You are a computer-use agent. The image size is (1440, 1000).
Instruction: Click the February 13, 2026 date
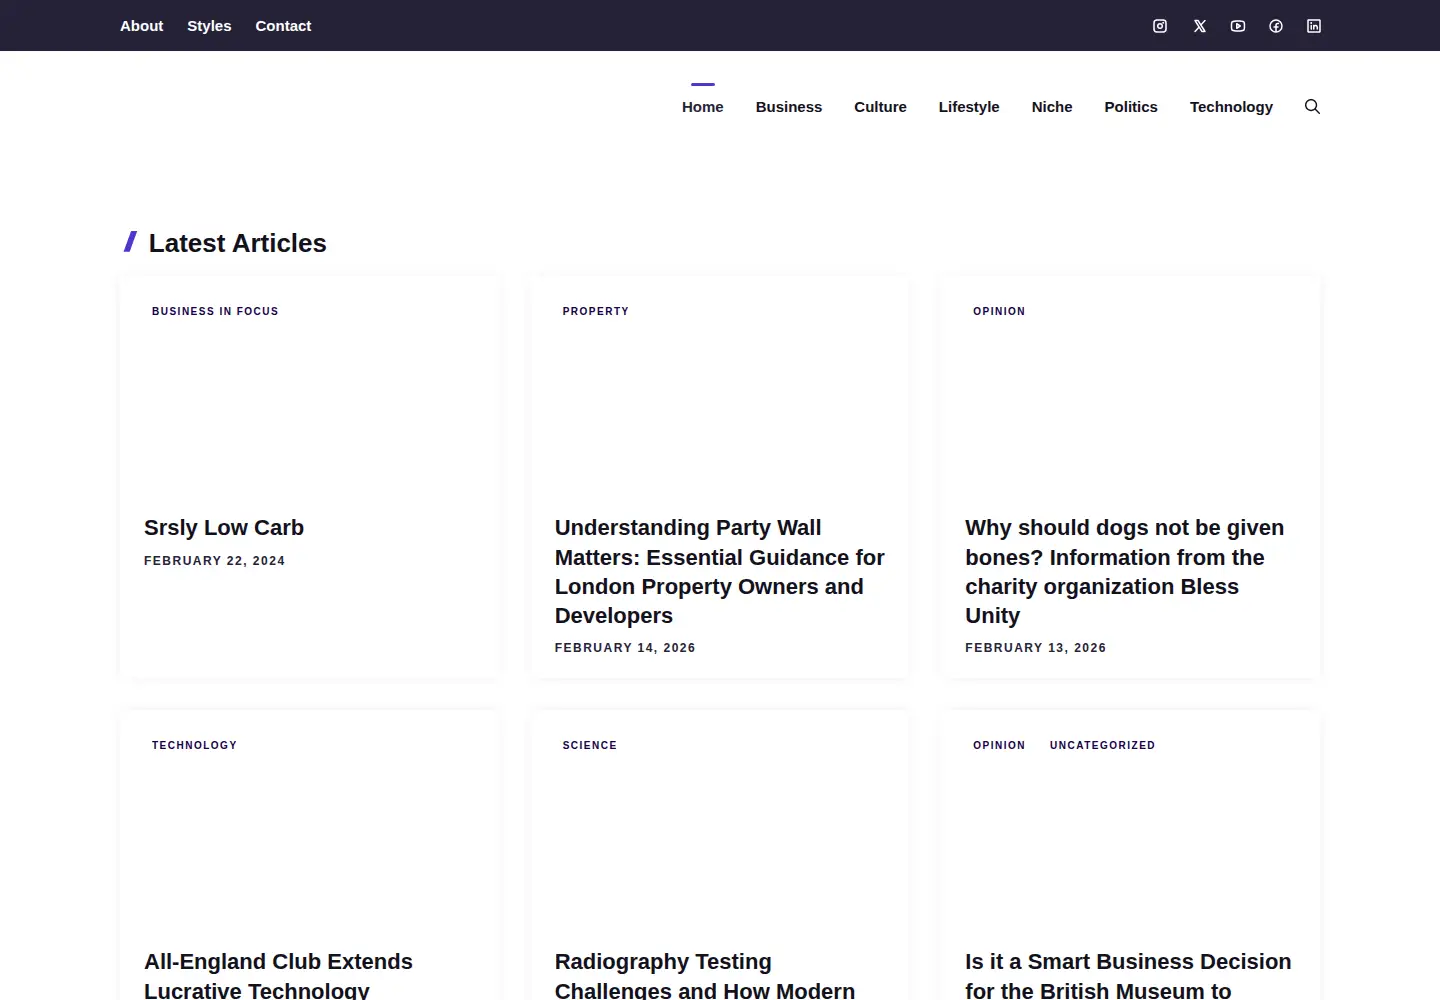[1036, 648]
